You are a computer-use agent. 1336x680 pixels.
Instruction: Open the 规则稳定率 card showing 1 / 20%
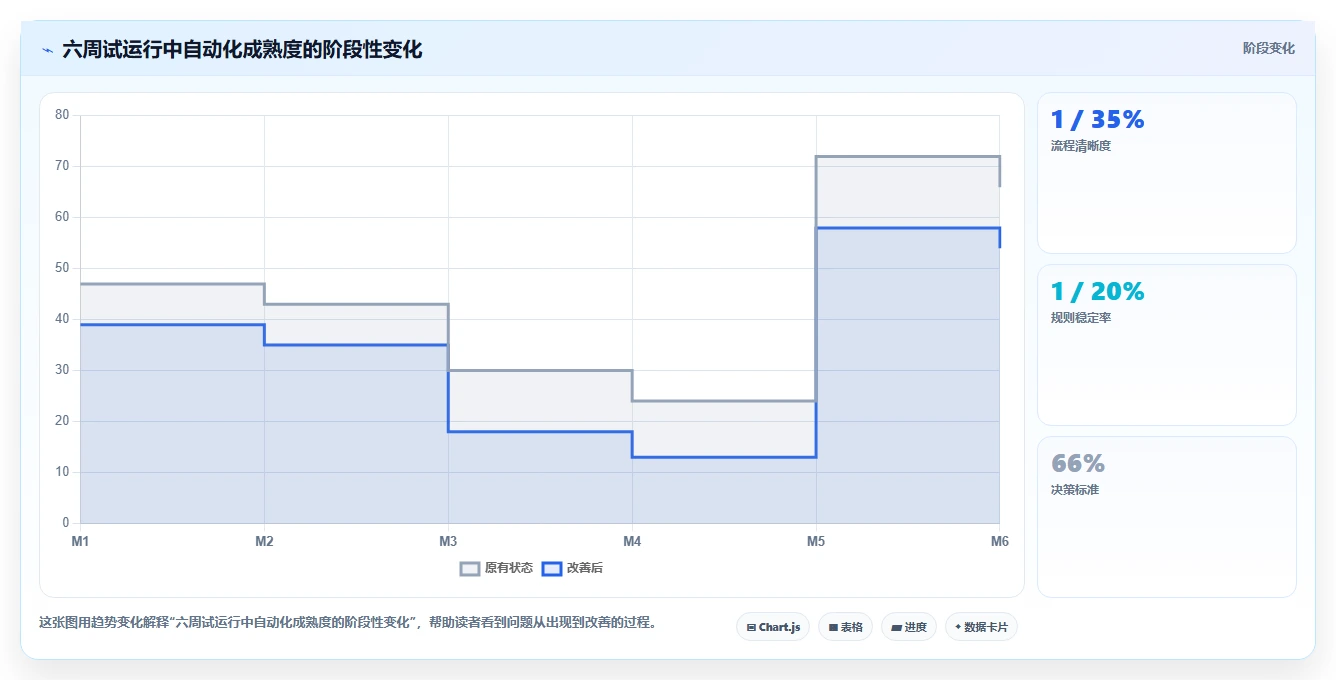click(1167, 345)
